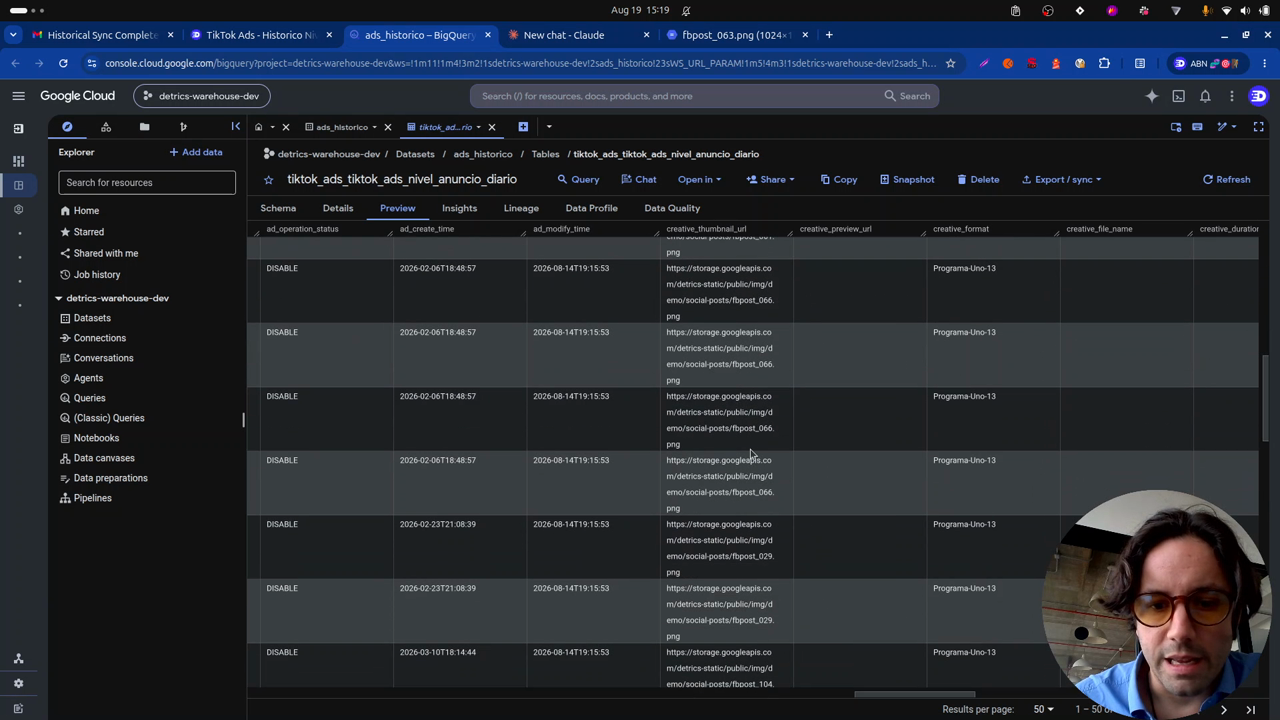Open the pen tool dropdown in top right

point(1226,127)
